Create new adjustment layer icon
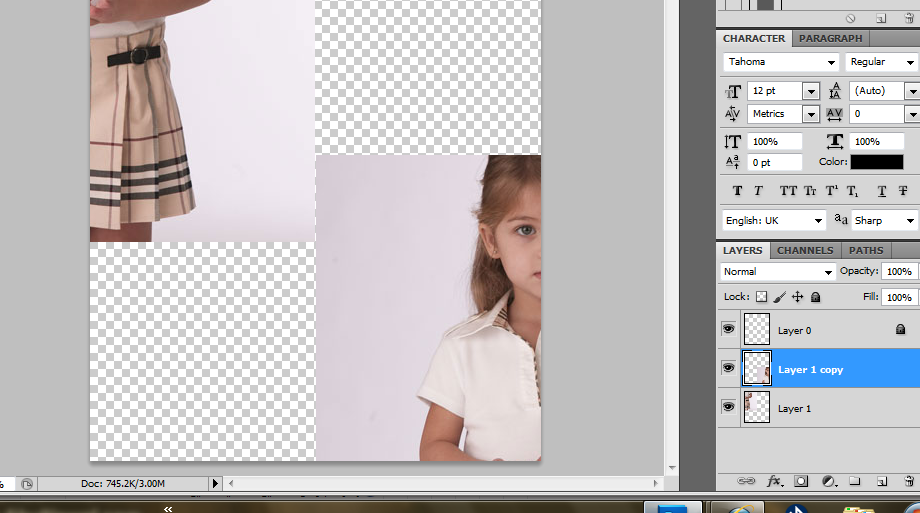The height and width of the screenshot is (513, 920). 828,481
